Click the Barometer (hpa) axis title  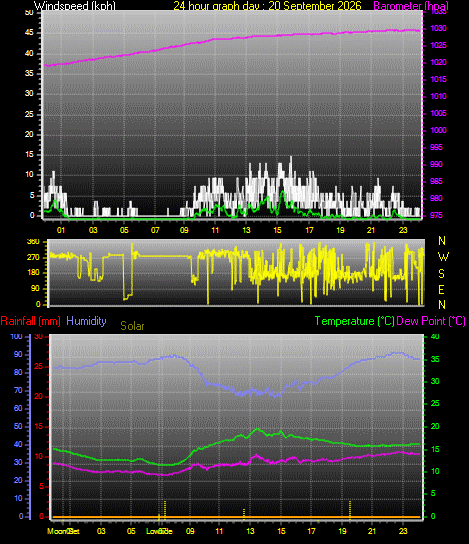click(x=411, y=6)
